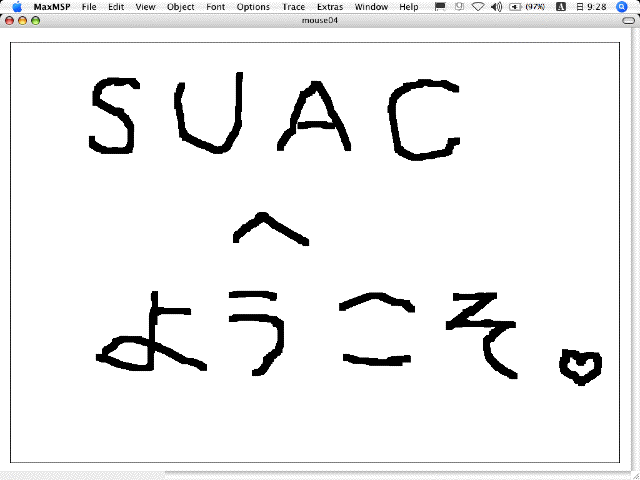
Task: Click the battery status icon
Action: [515, 7]
